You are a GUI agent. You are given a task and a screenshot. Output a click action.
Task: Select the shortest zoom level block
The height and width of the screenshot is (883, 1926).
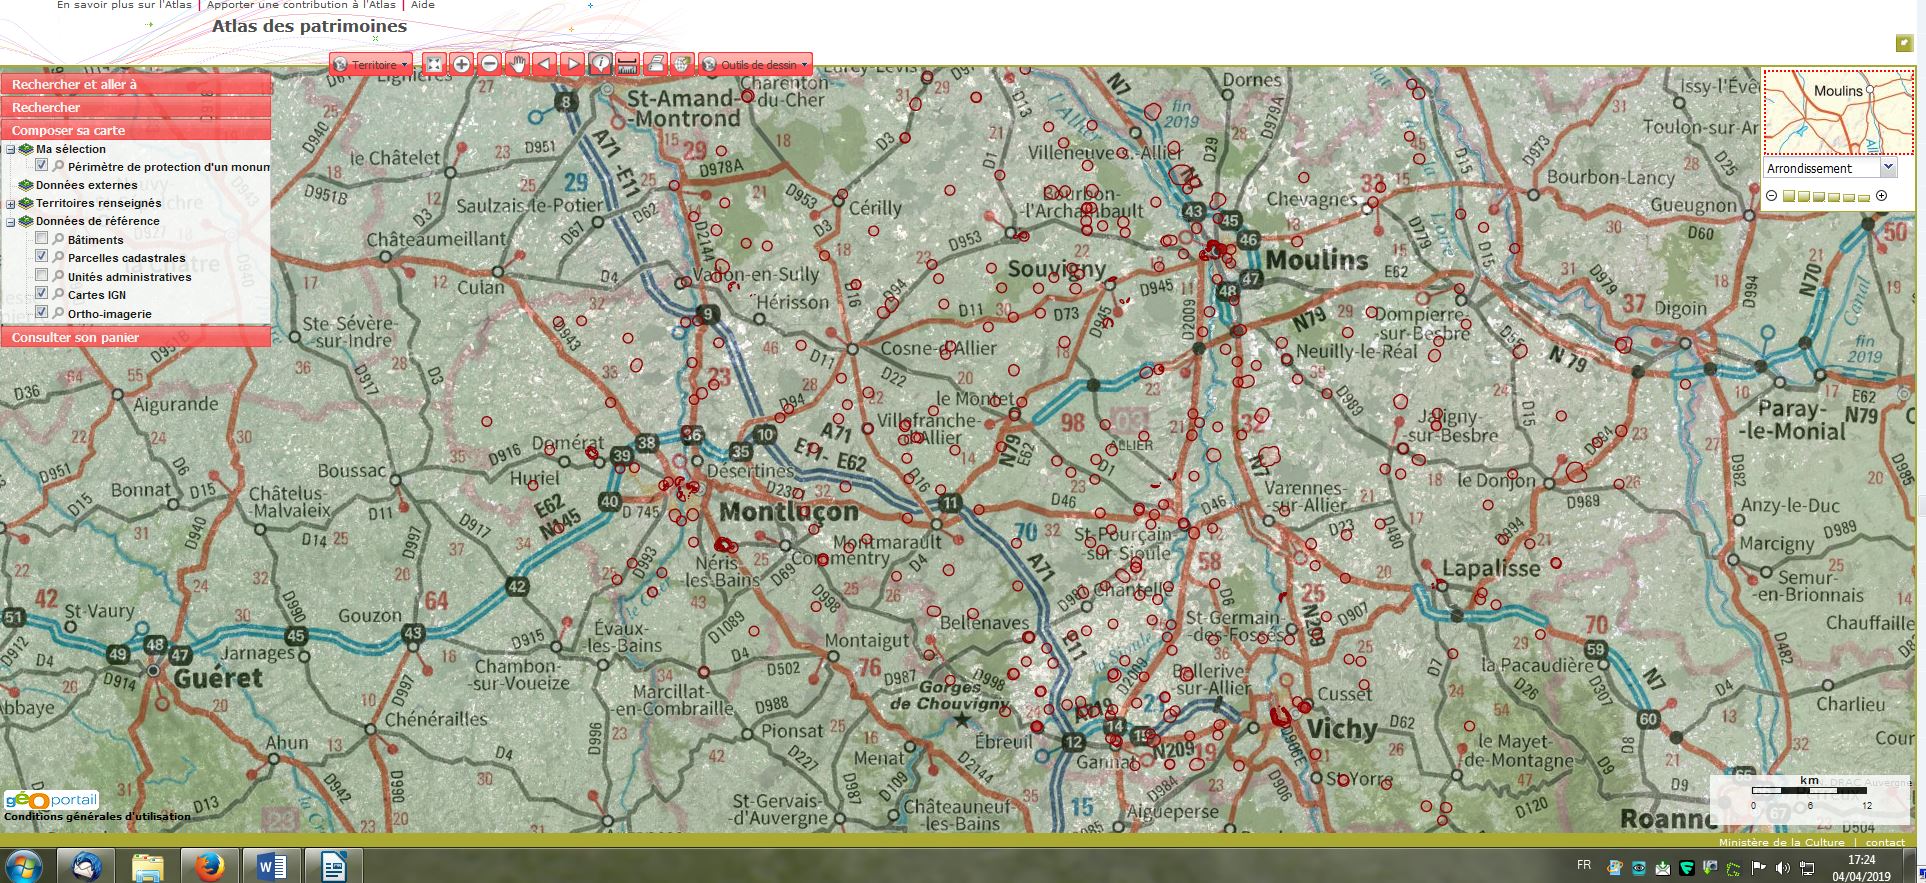[x=1864, y=198]
